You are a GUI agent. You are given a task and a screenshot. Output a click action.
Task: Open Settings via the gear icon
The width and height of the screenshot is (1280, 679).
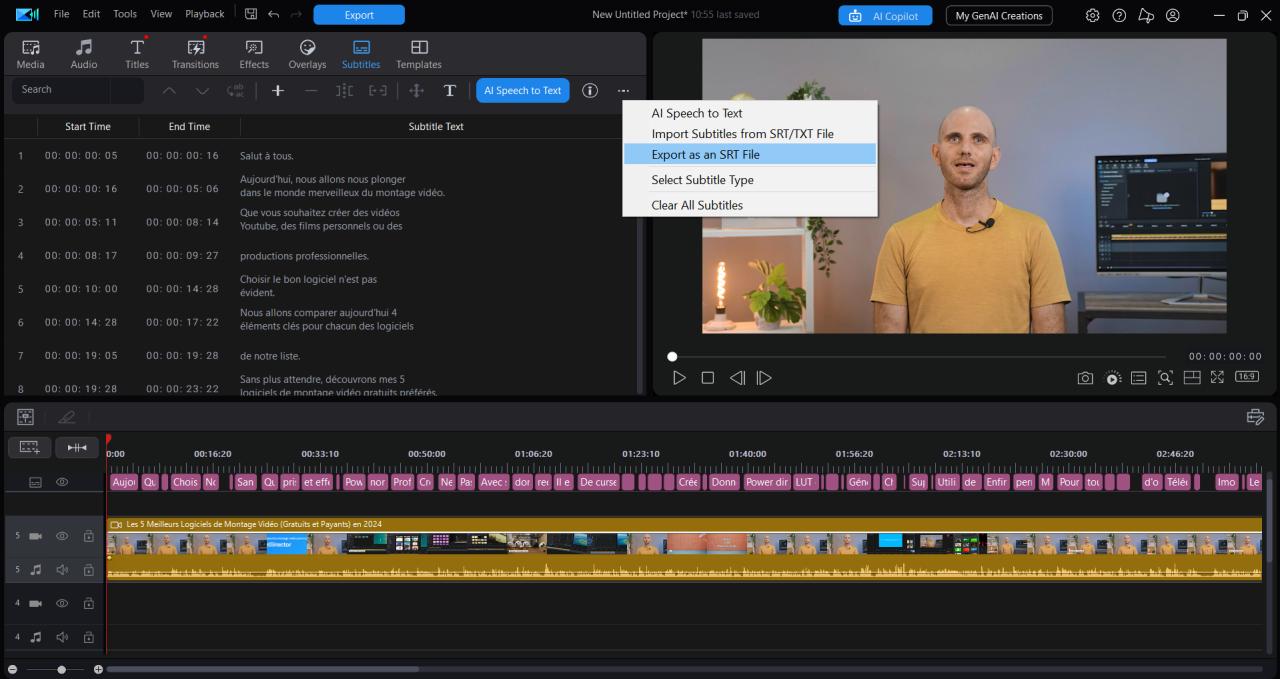tap(1092, 15)
